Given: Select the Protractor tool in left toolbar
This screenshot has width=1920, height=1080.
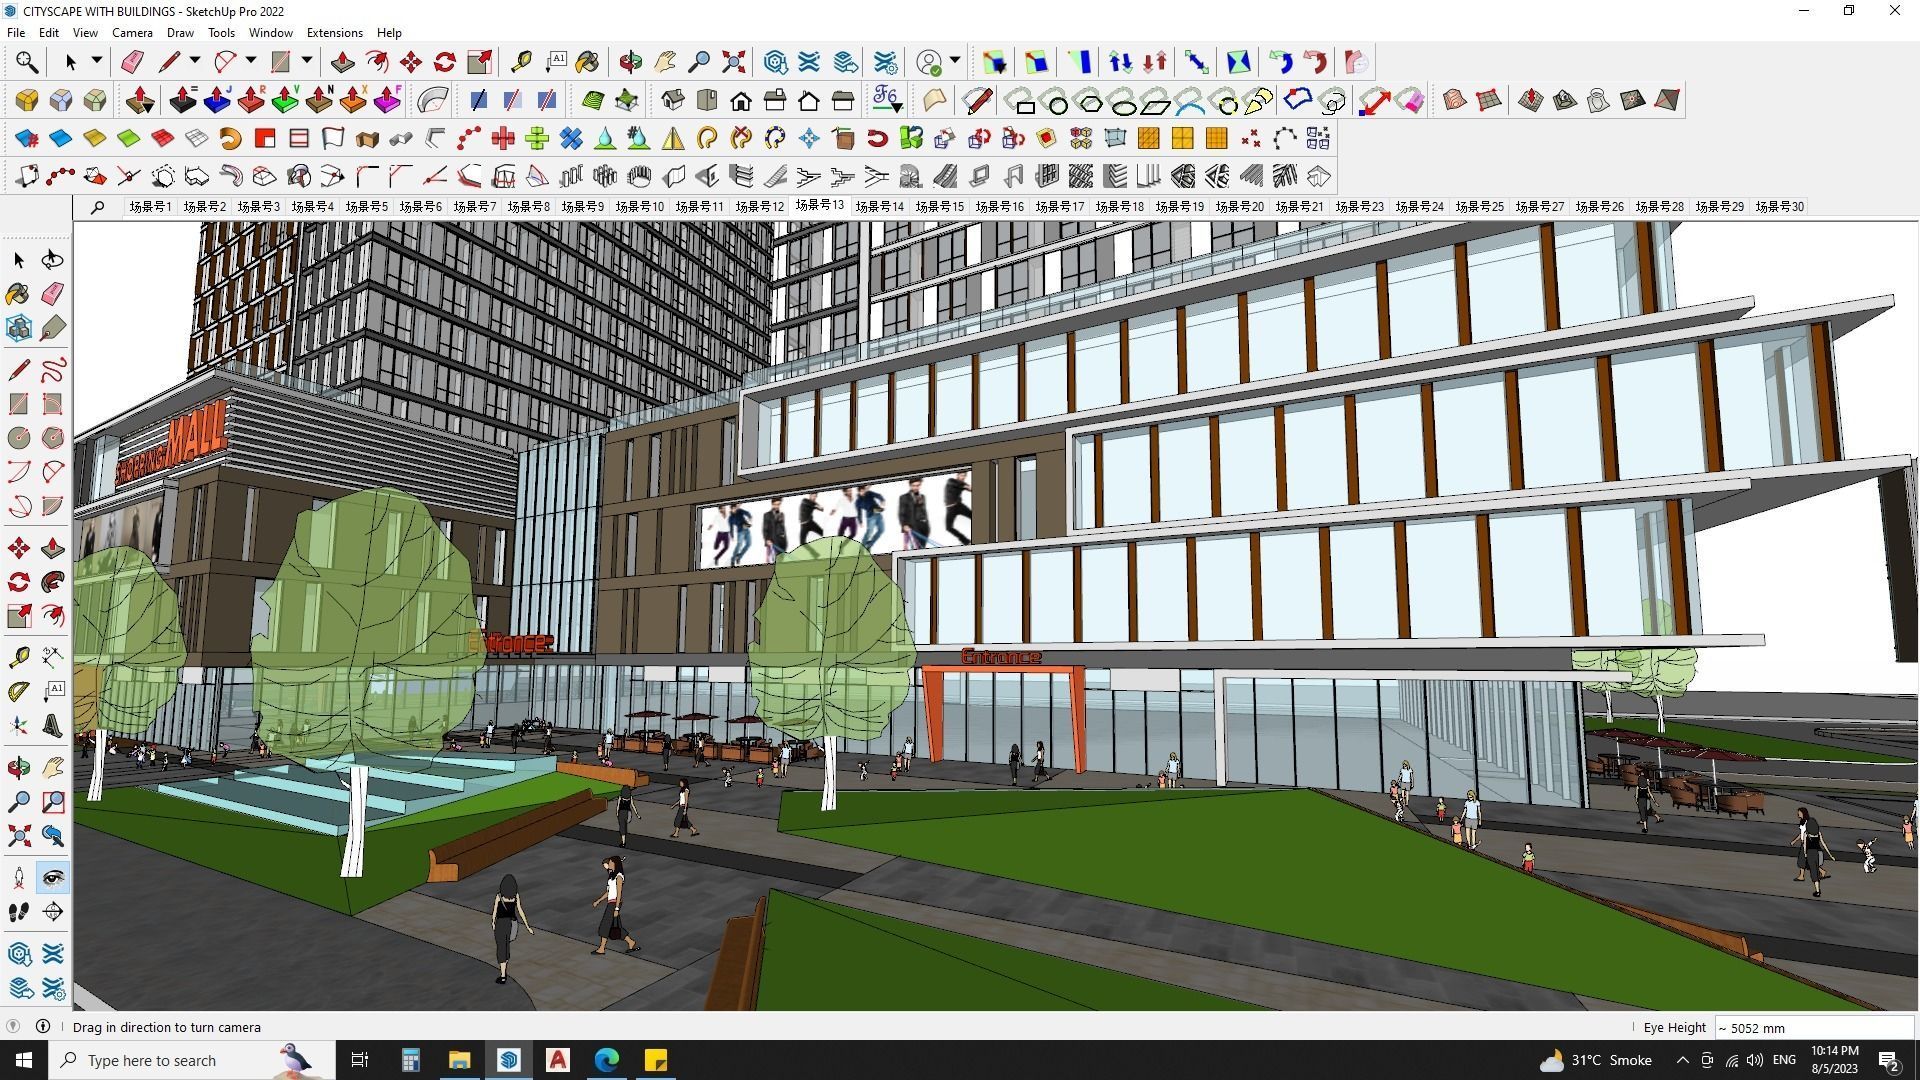Looking at the screenshot, I should (x=19, y=692).
